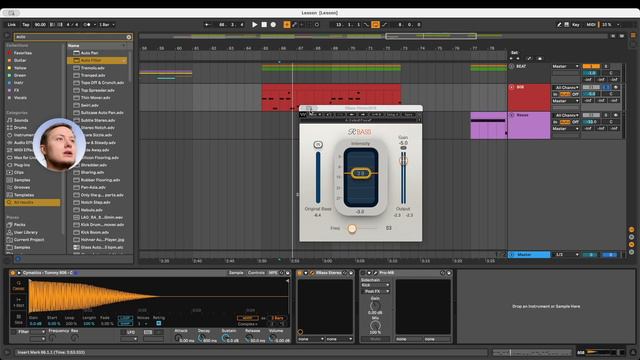
Task: Toggle Follow playback arrow button
Action: click(207, 24)
